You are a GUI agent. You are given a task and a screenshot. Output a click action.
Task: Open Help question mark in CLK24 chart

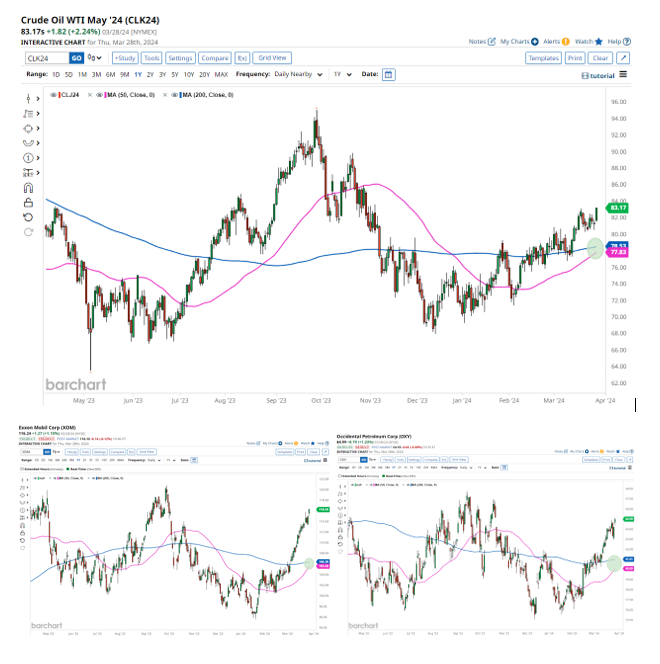click(627, 42)
